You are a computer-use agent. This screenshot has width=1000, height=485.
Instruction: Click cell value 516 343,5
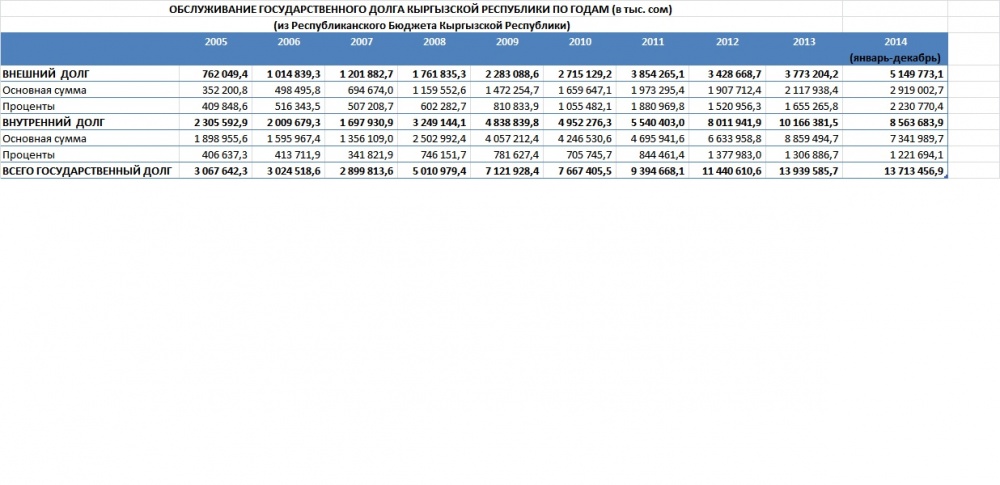(298, 106)
